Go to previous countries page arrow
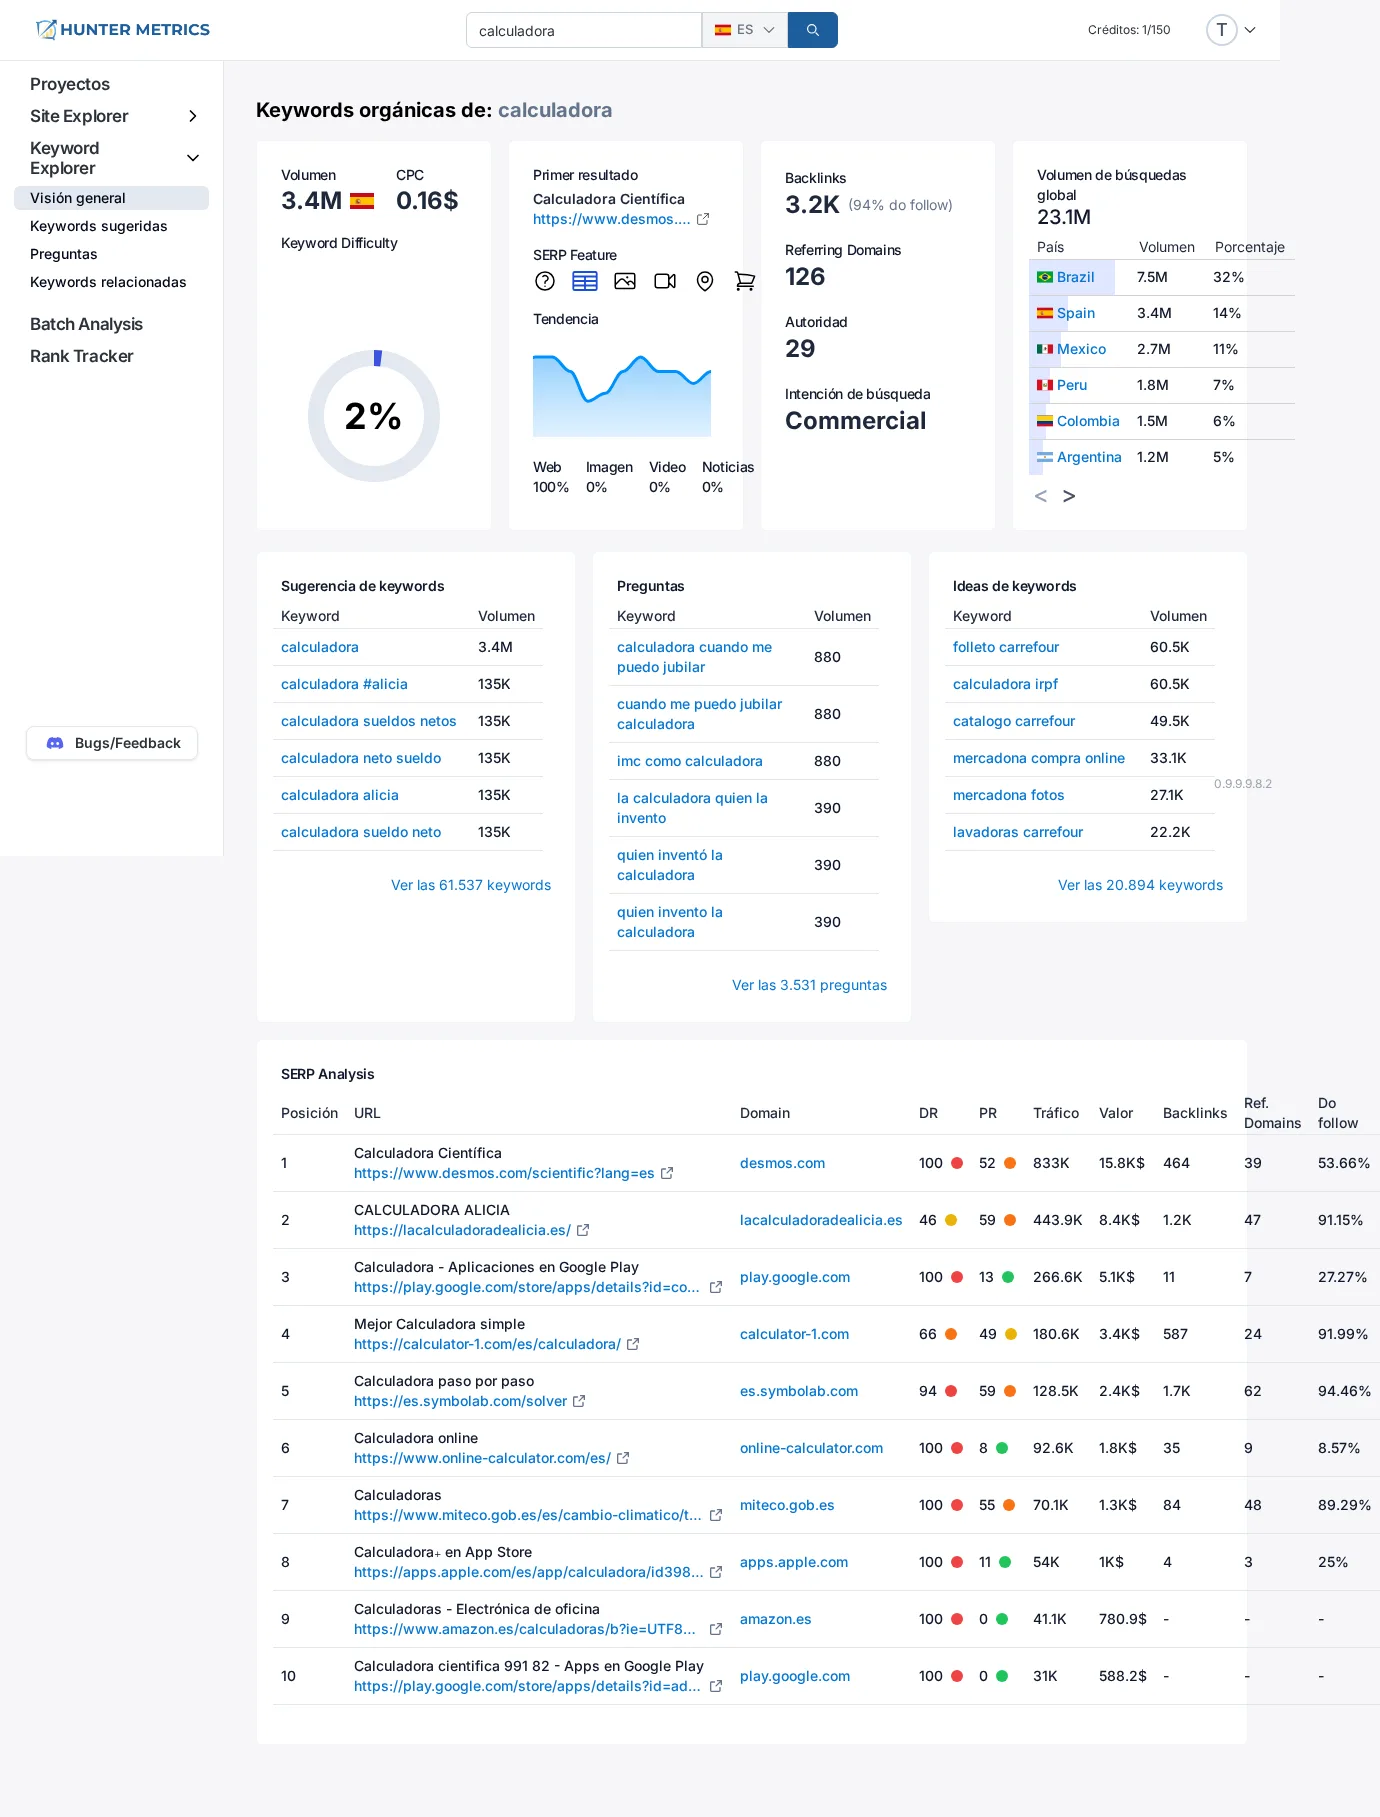 [x=1041, y=496]
